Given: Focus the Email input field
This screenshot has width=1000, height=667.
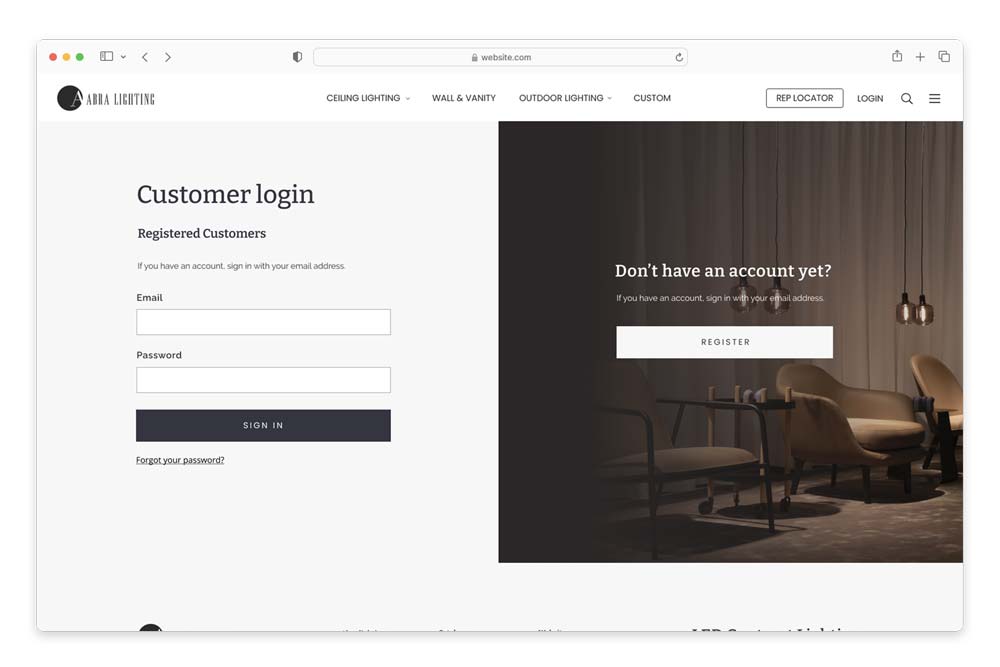Looking at the screenshot, I should pos(263,322).
